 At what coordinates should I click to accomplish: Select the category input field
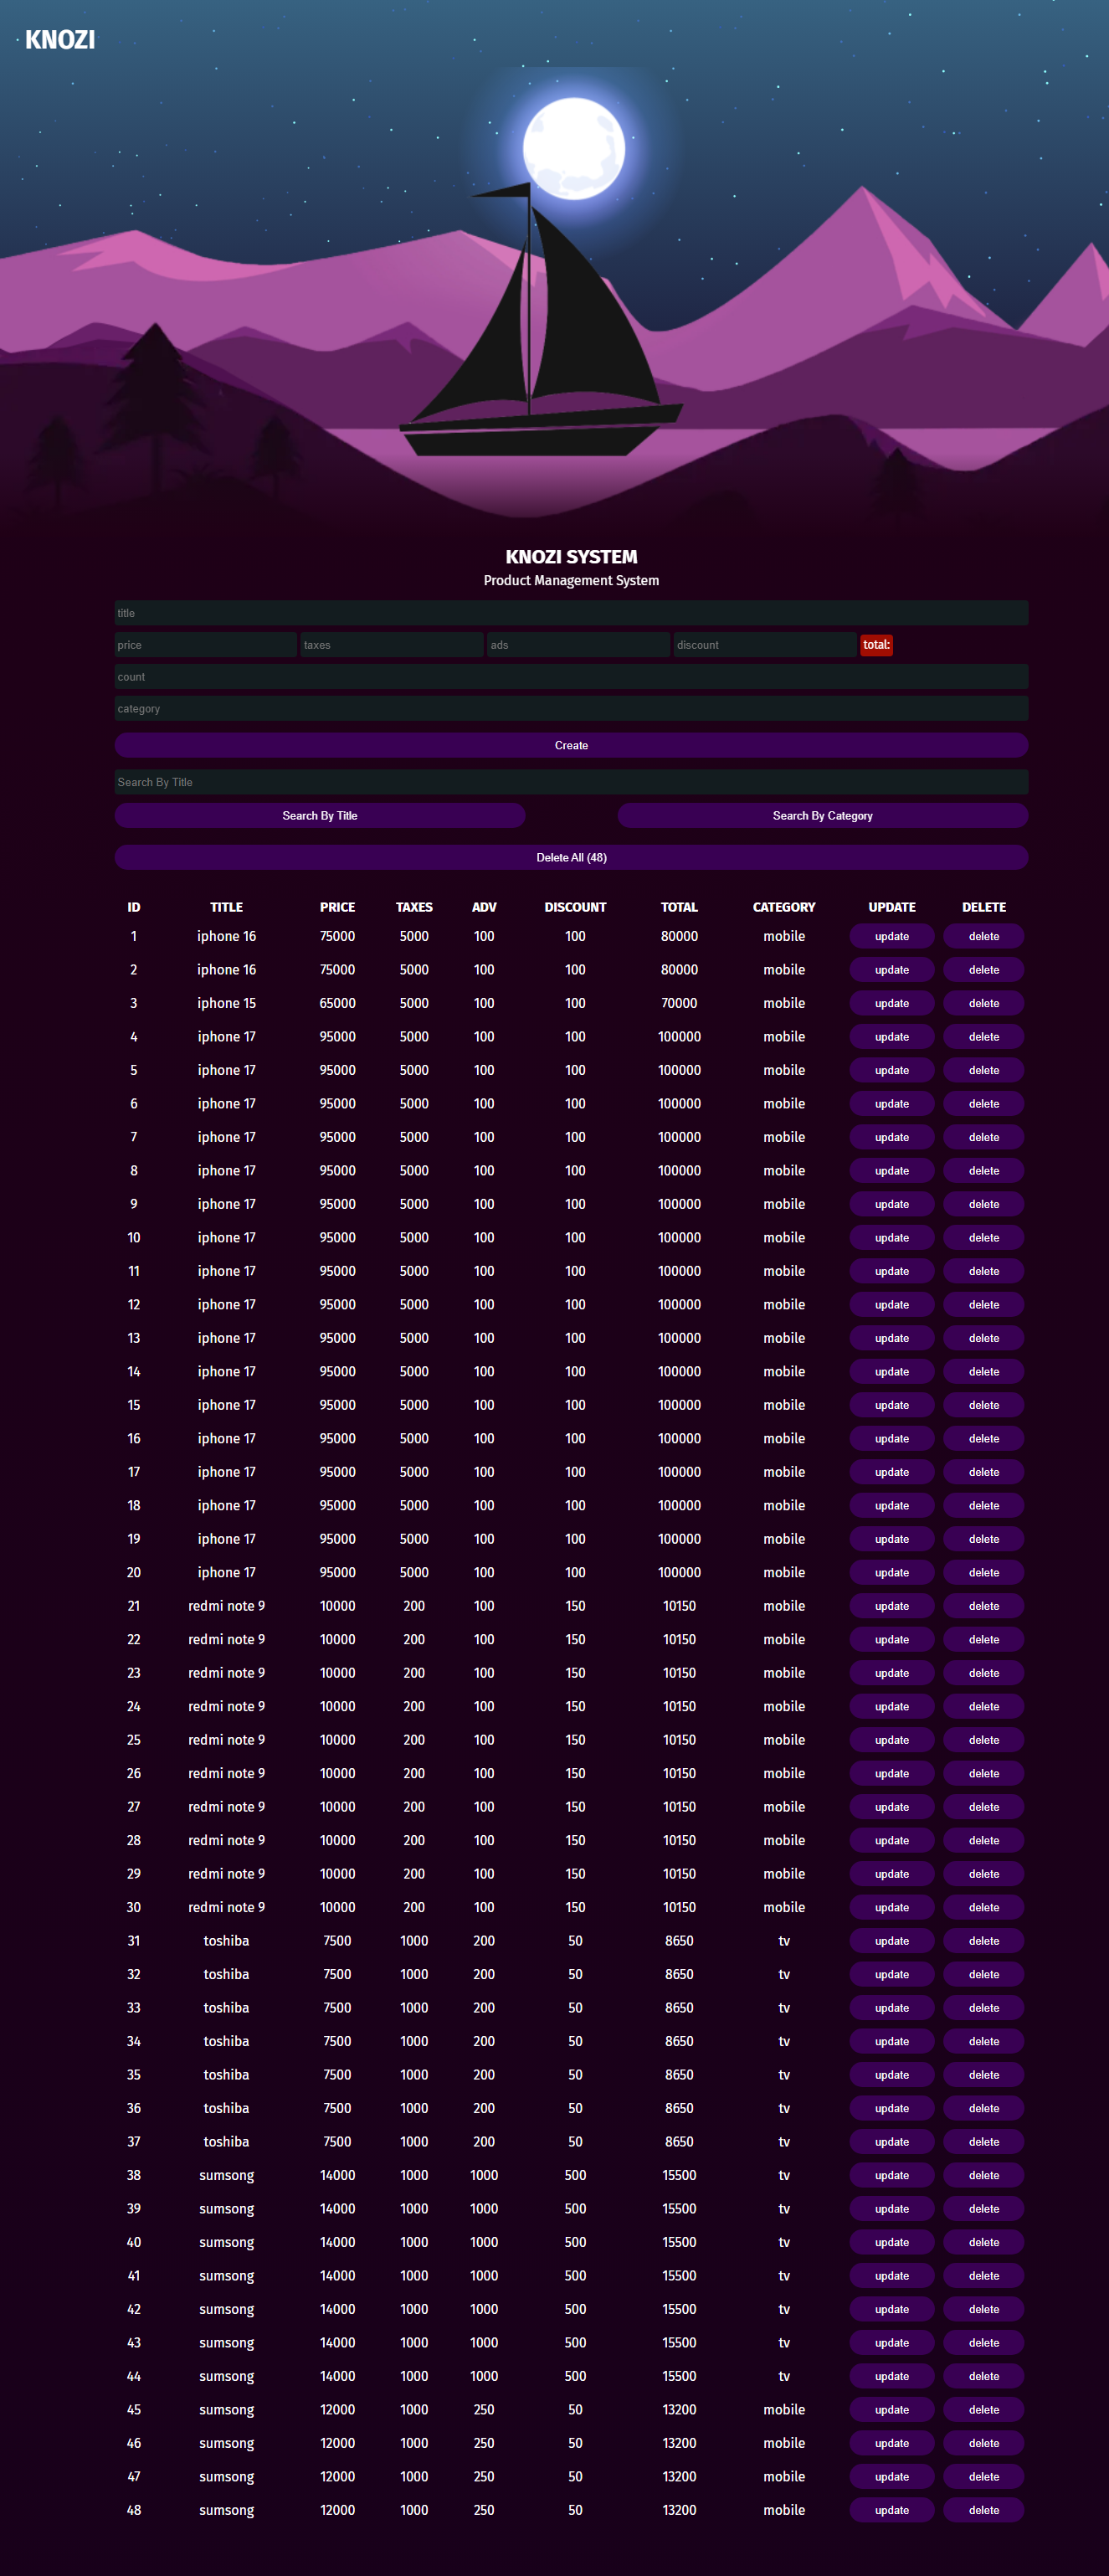tap(571, 709)
